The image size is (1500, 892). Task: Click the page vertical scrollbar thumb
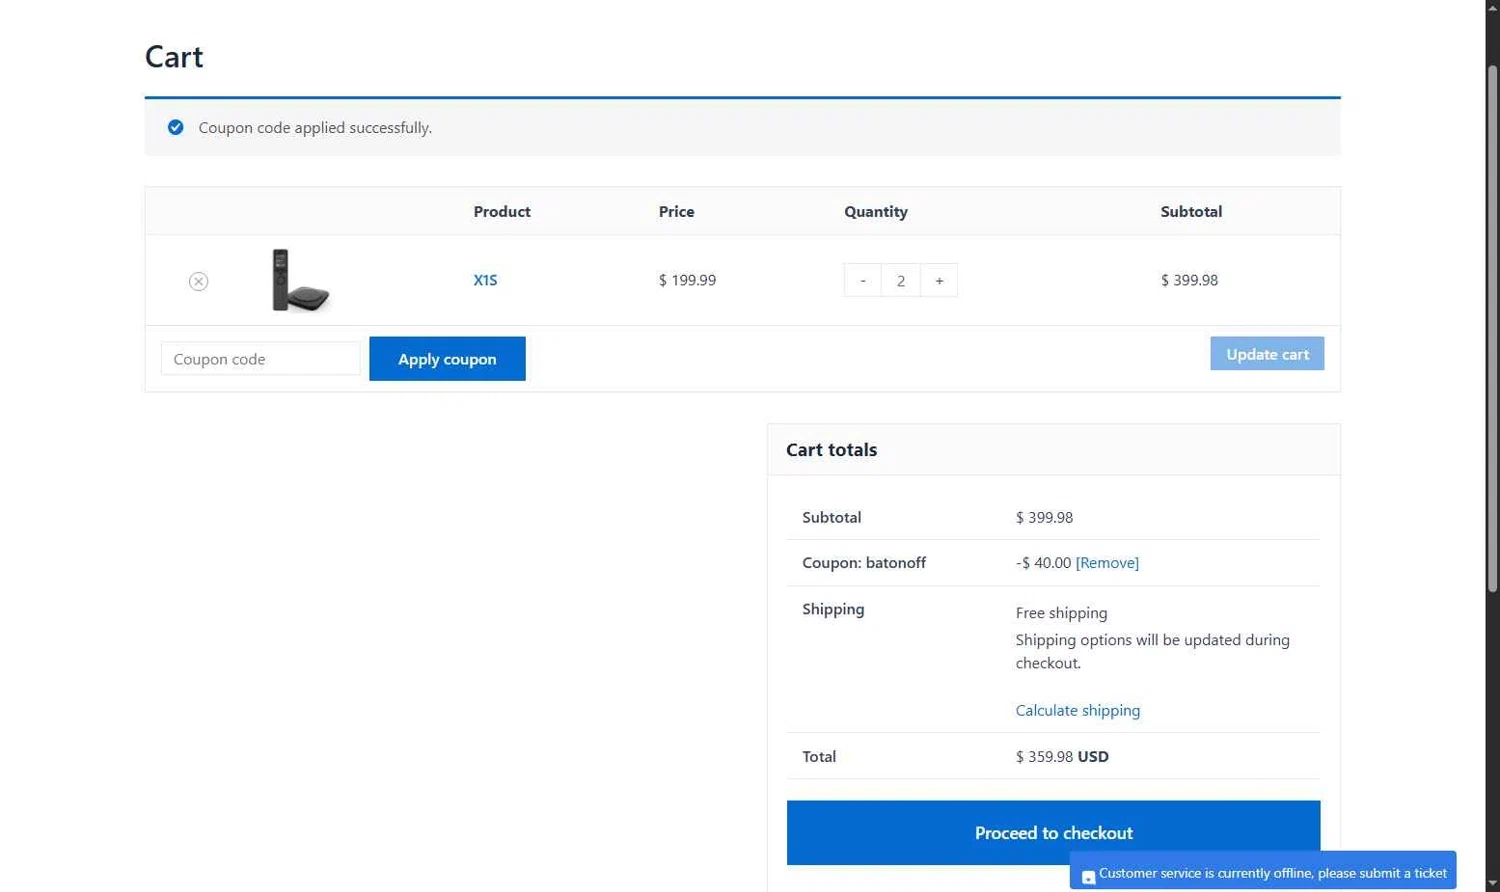(1492, 329)
